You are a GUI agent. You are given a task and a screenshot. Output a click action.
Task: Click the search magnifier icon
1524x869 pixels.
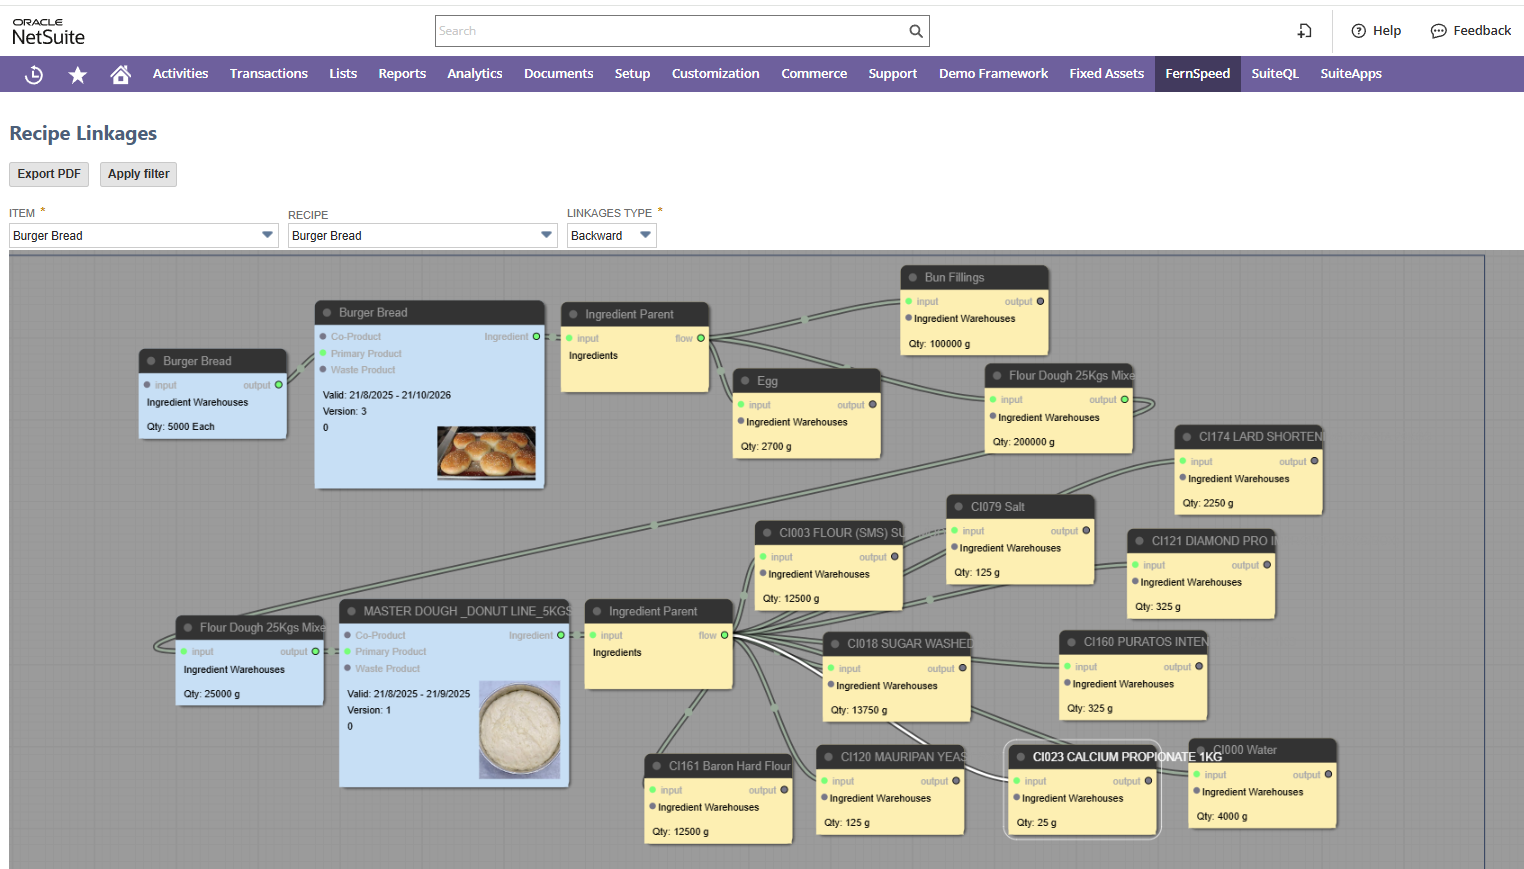[x=915, y=31]
